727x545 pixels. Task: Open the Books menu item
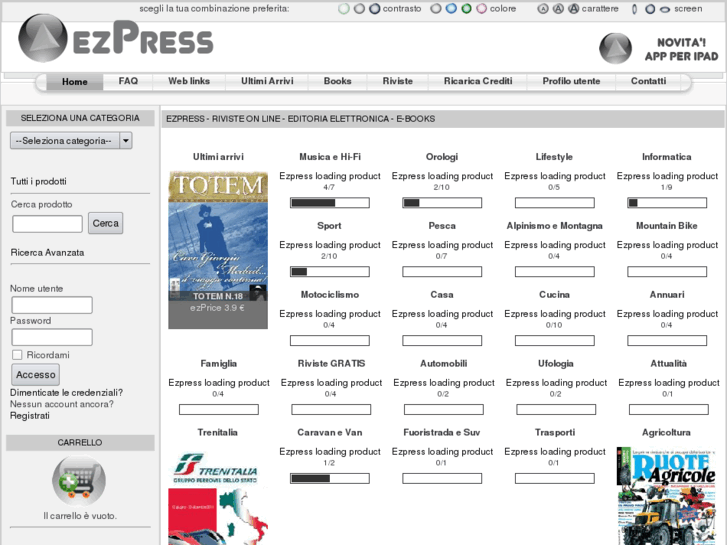click(338, 81)
